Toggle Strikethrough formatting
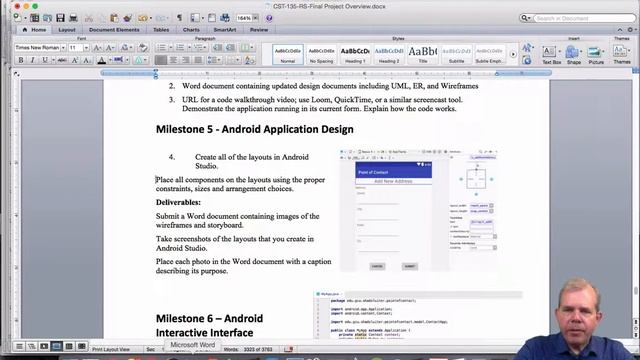The height and width of the screenshot is (360, 640). tap(62, 60)
